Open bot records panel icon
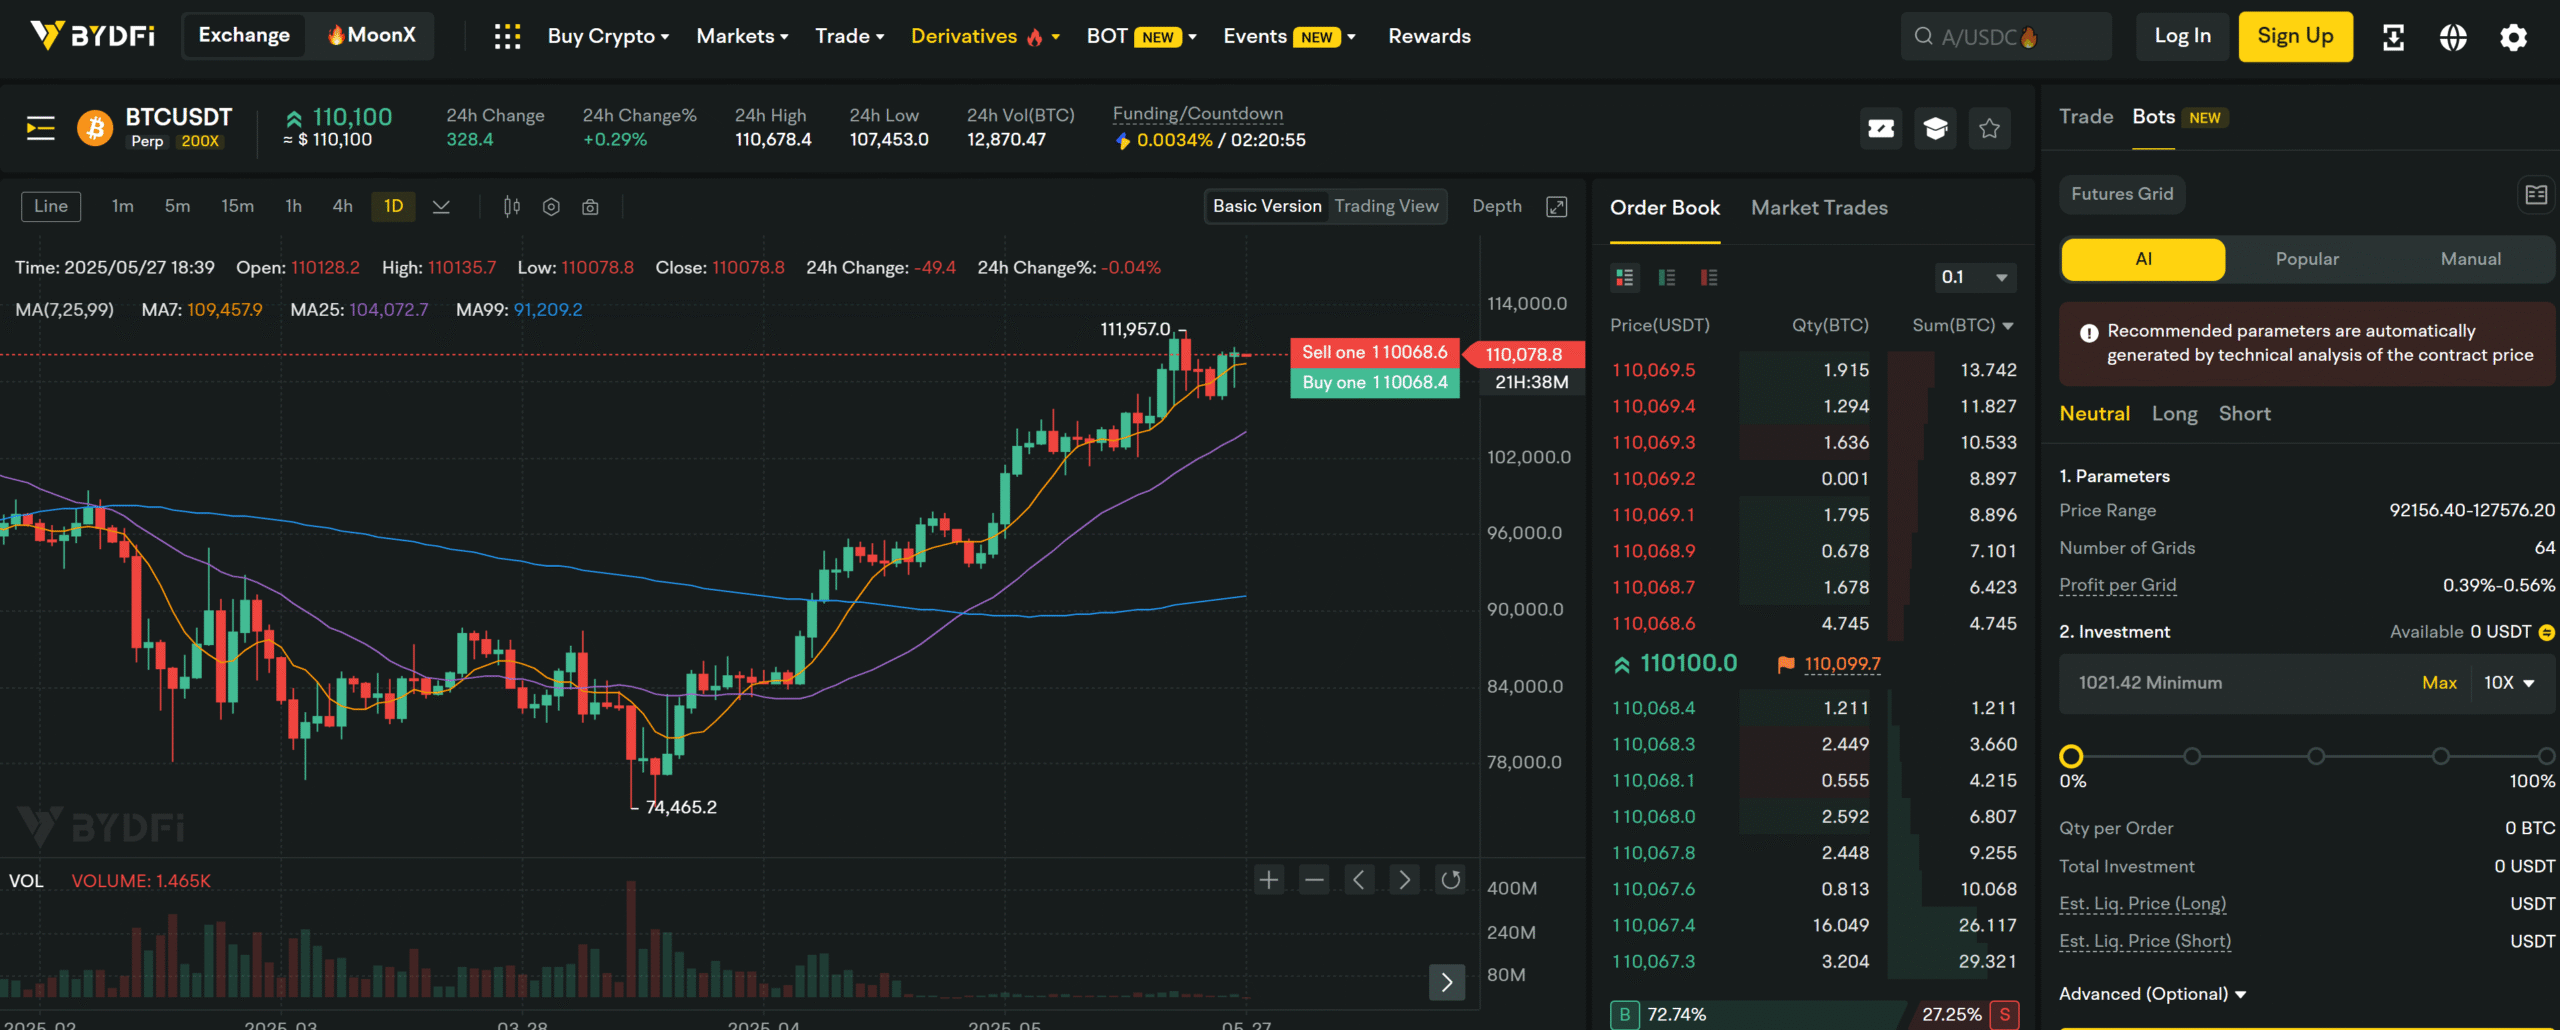This screenshot has width=2560, height=1030. click(x=2536, y=194)
